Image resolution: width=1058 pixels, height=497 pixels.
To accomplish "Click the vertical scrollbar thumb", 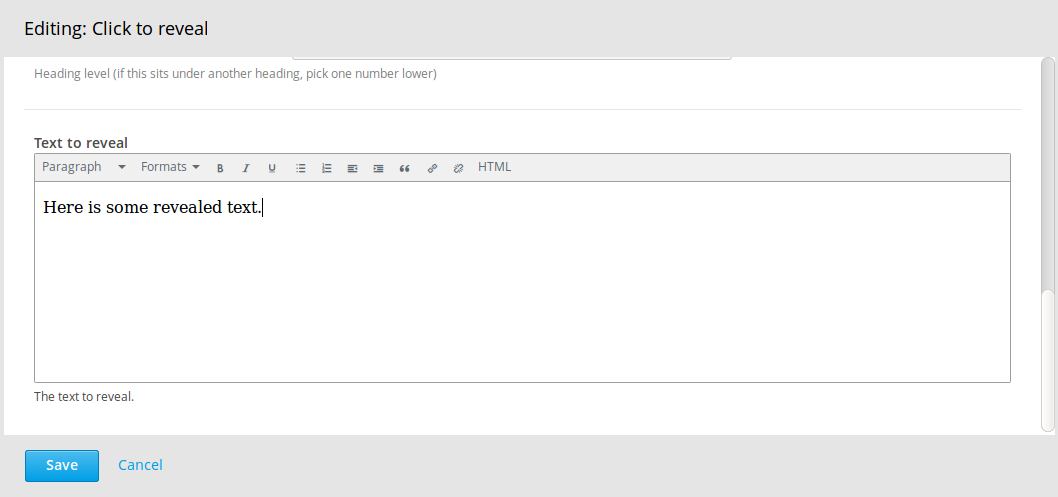I will coord(1047,361).
